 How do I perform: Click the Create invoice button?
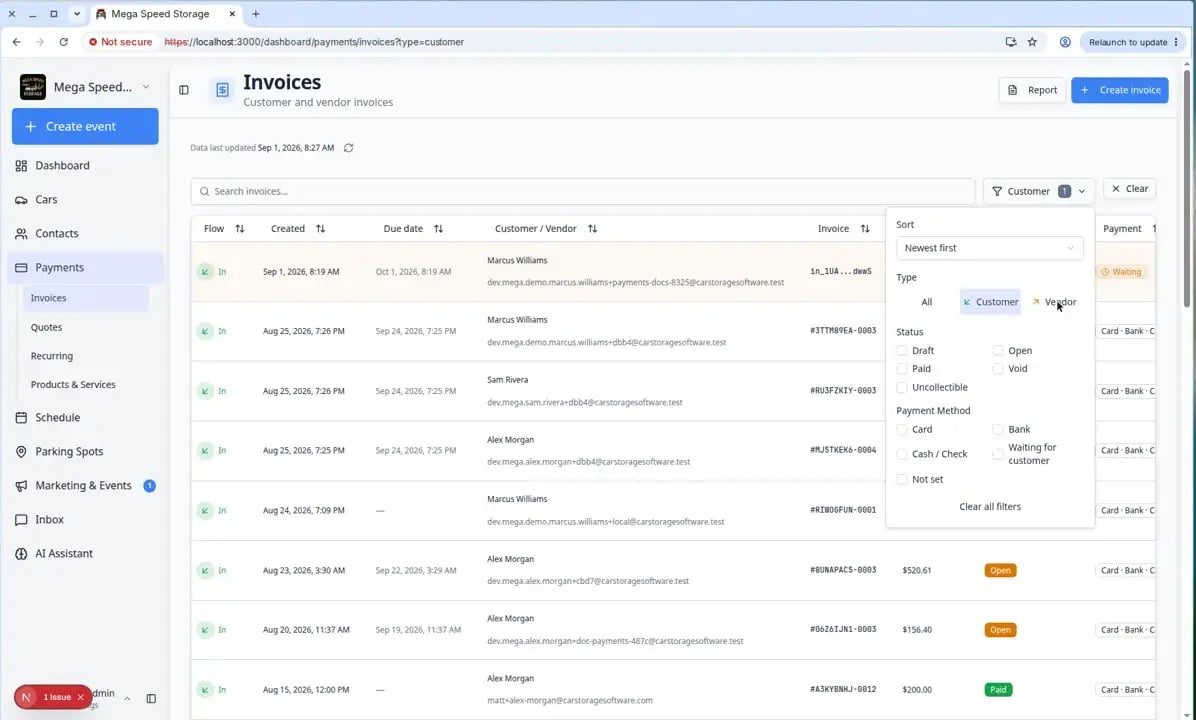[1120, 90]
